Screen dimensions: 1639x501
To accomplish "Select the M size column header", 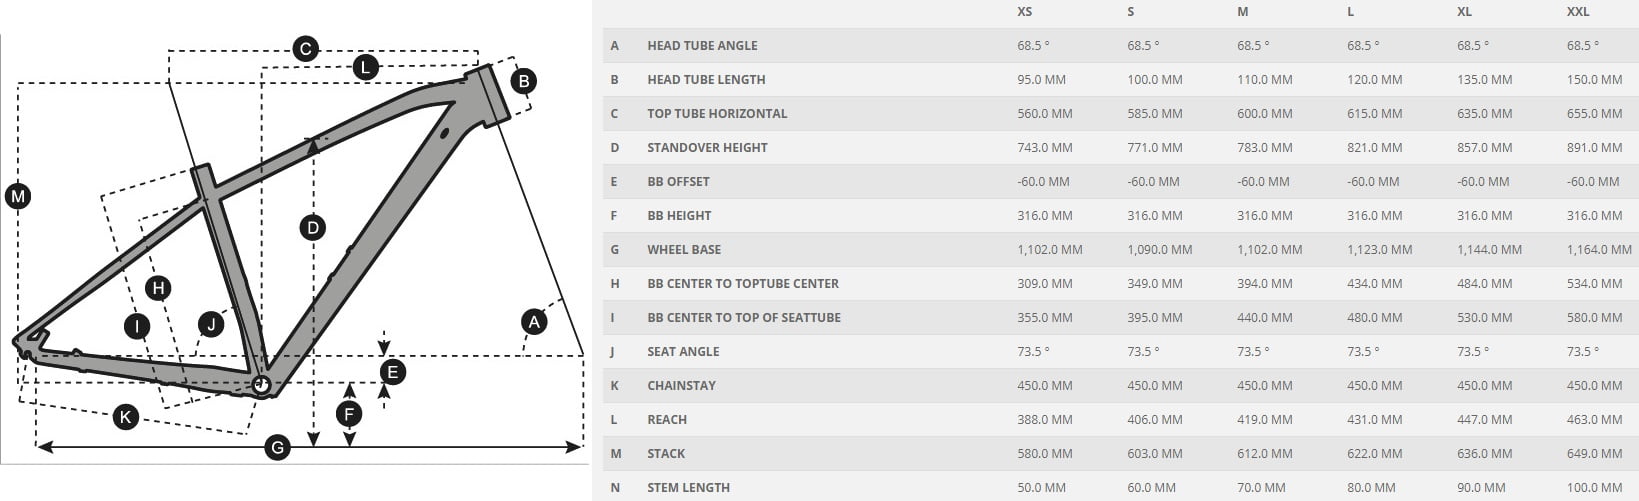I will click(x=1243, y=12).
